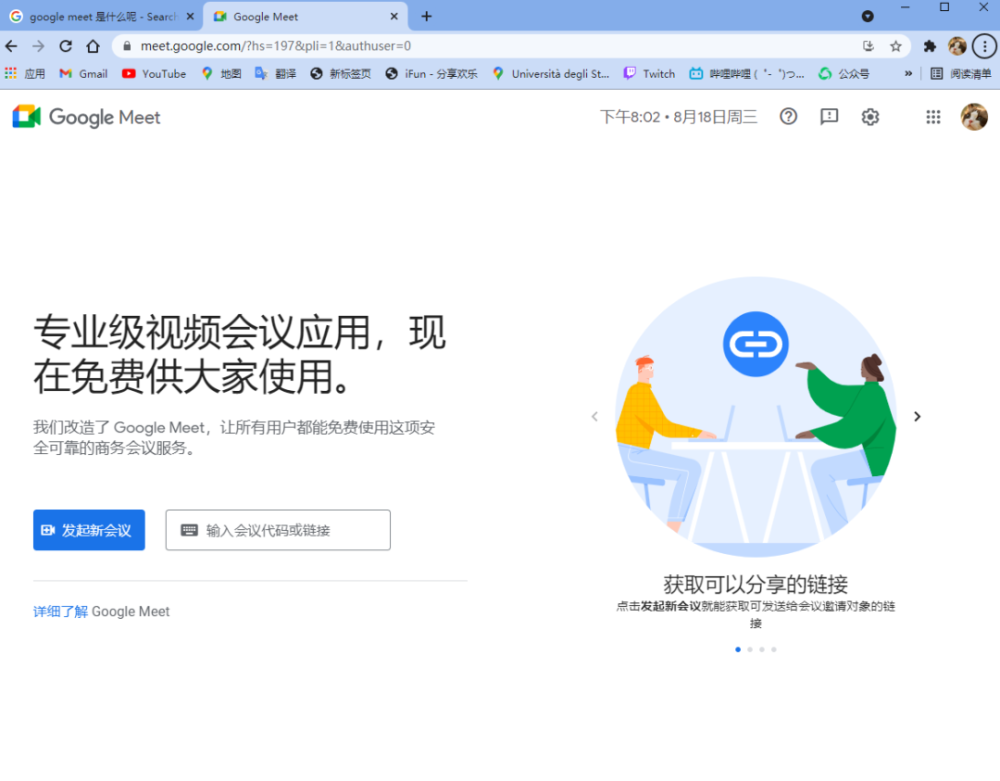Go to previous carousel slide
Viewport: 1000px width, 781px height.
[x=594, y=416]
